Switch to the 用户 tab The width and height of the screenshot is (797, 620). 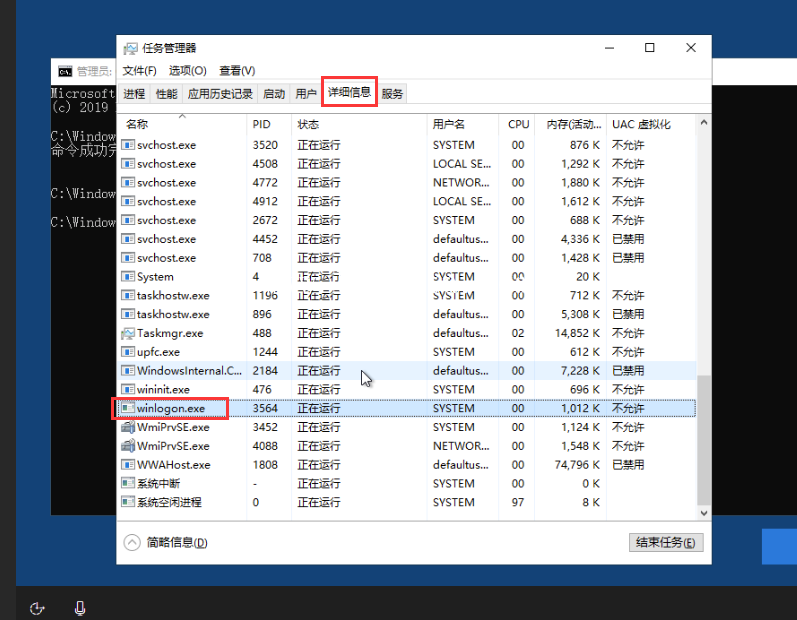(305, 94)
